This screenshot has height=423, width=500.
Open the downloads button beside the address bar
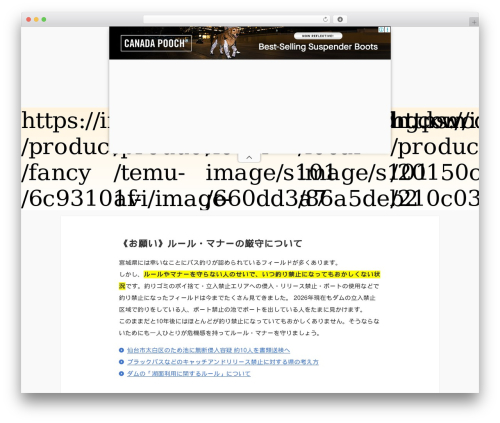click(340, 20)
